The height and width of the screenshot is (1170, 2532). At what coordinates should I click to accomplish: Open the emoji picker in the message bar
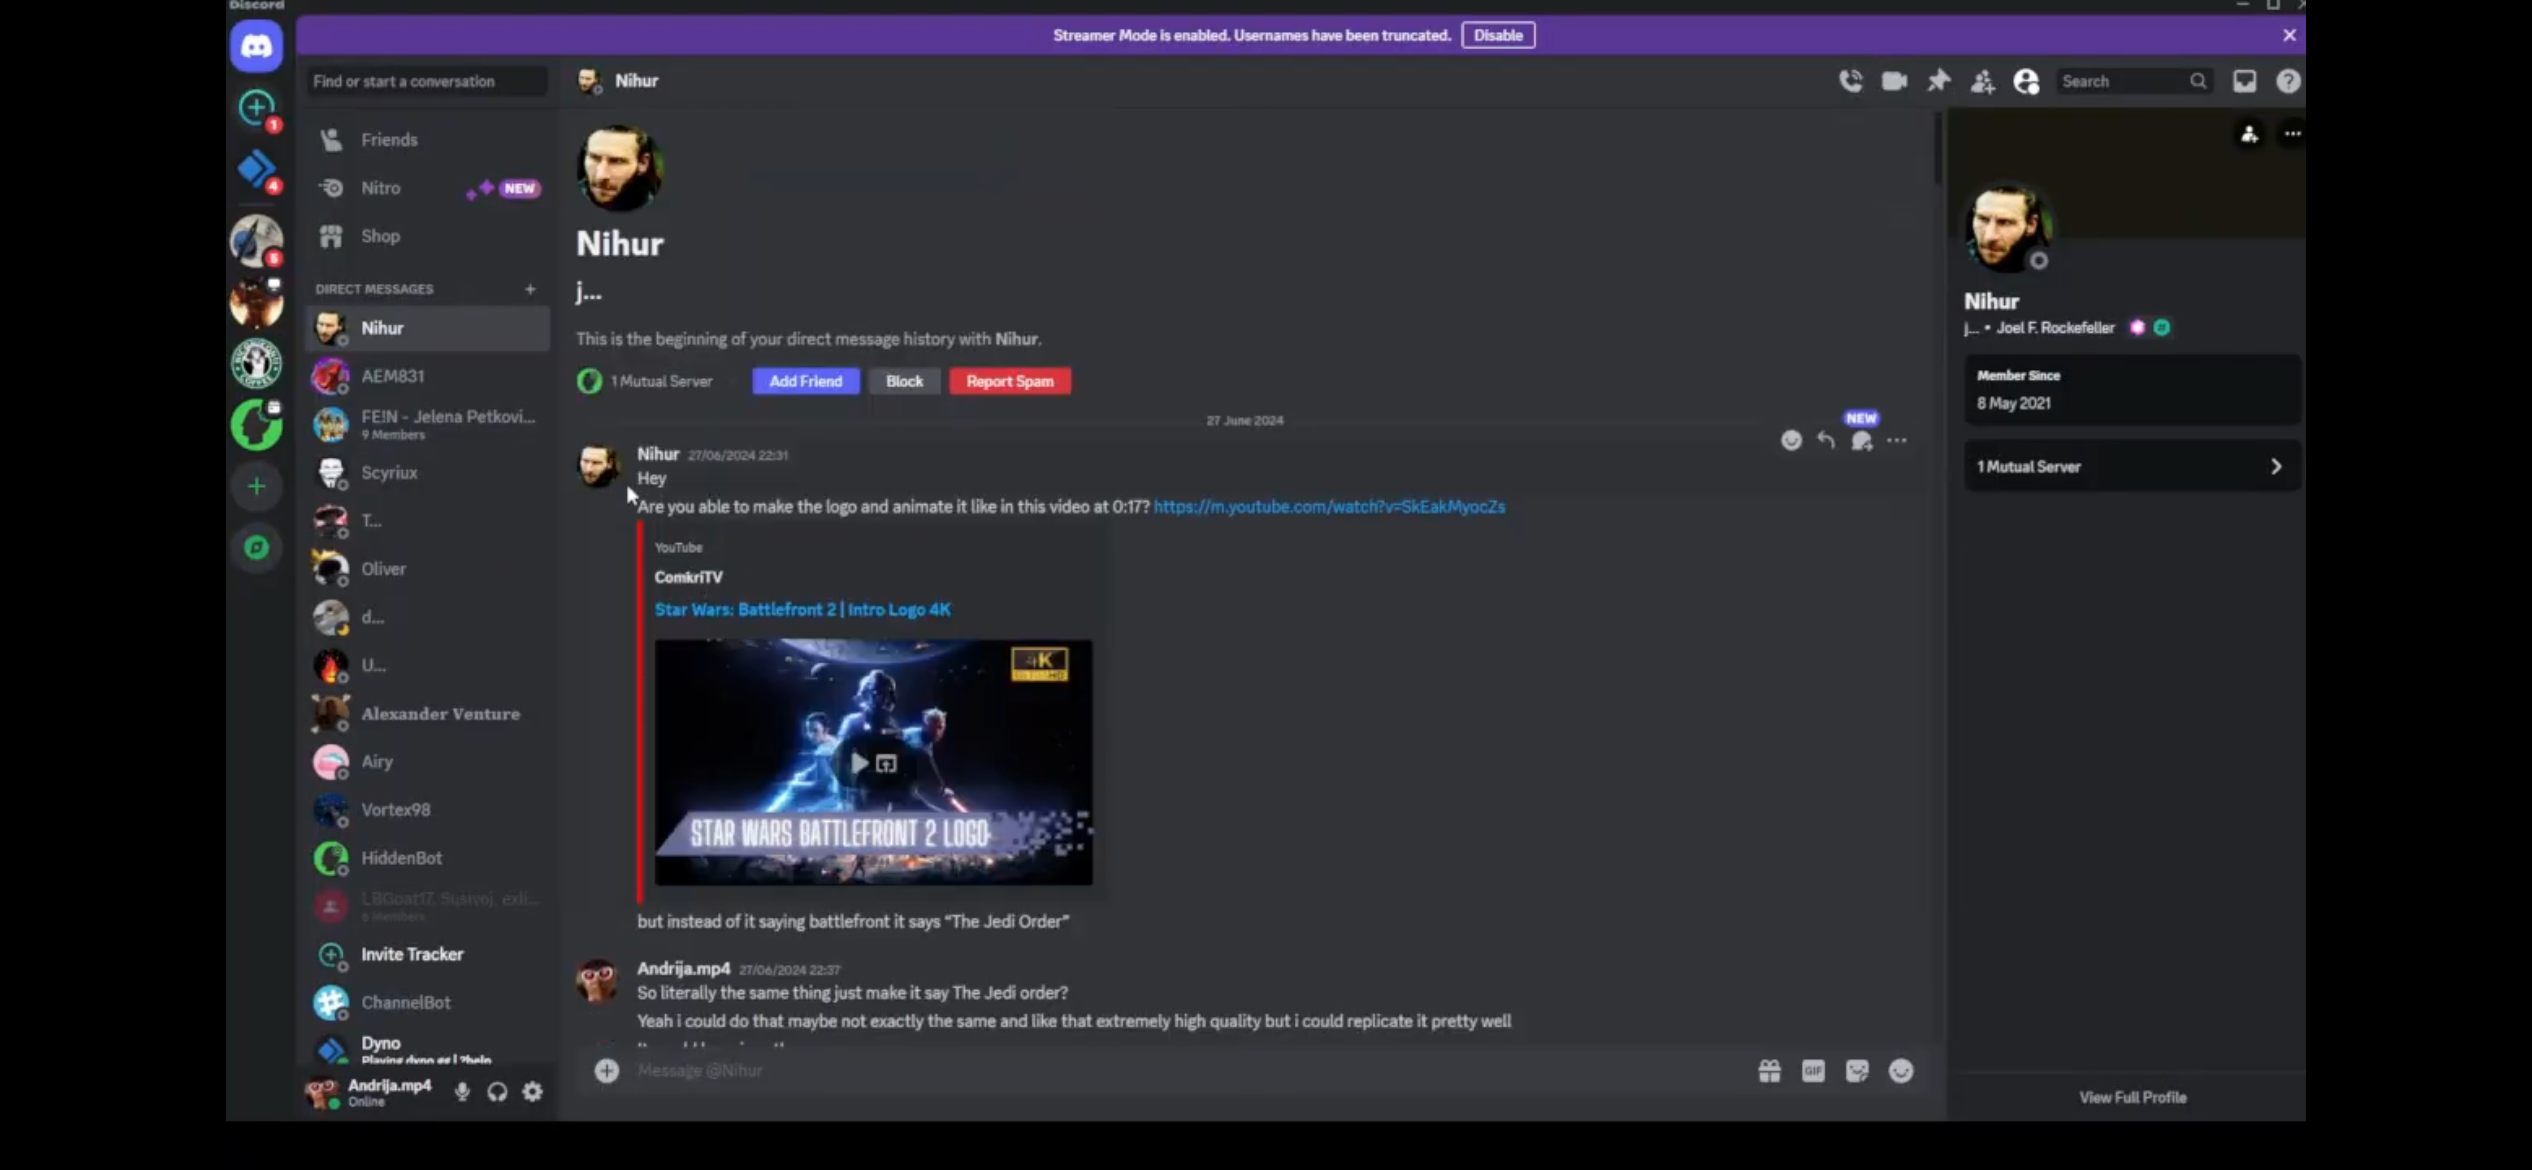tap(1900, 1071)
